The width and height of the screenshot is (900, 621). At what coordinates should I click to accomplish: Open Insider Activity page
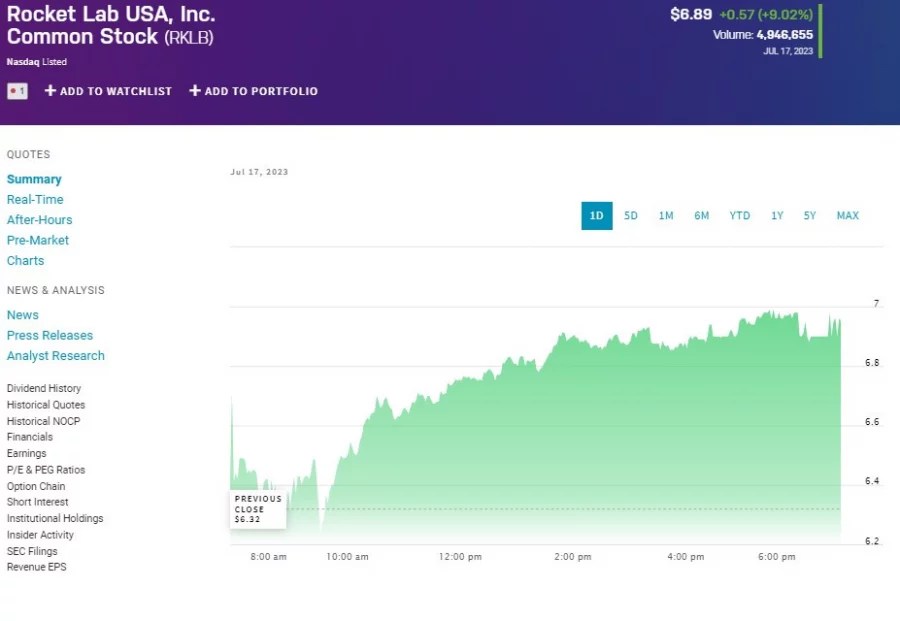(40, 535)
